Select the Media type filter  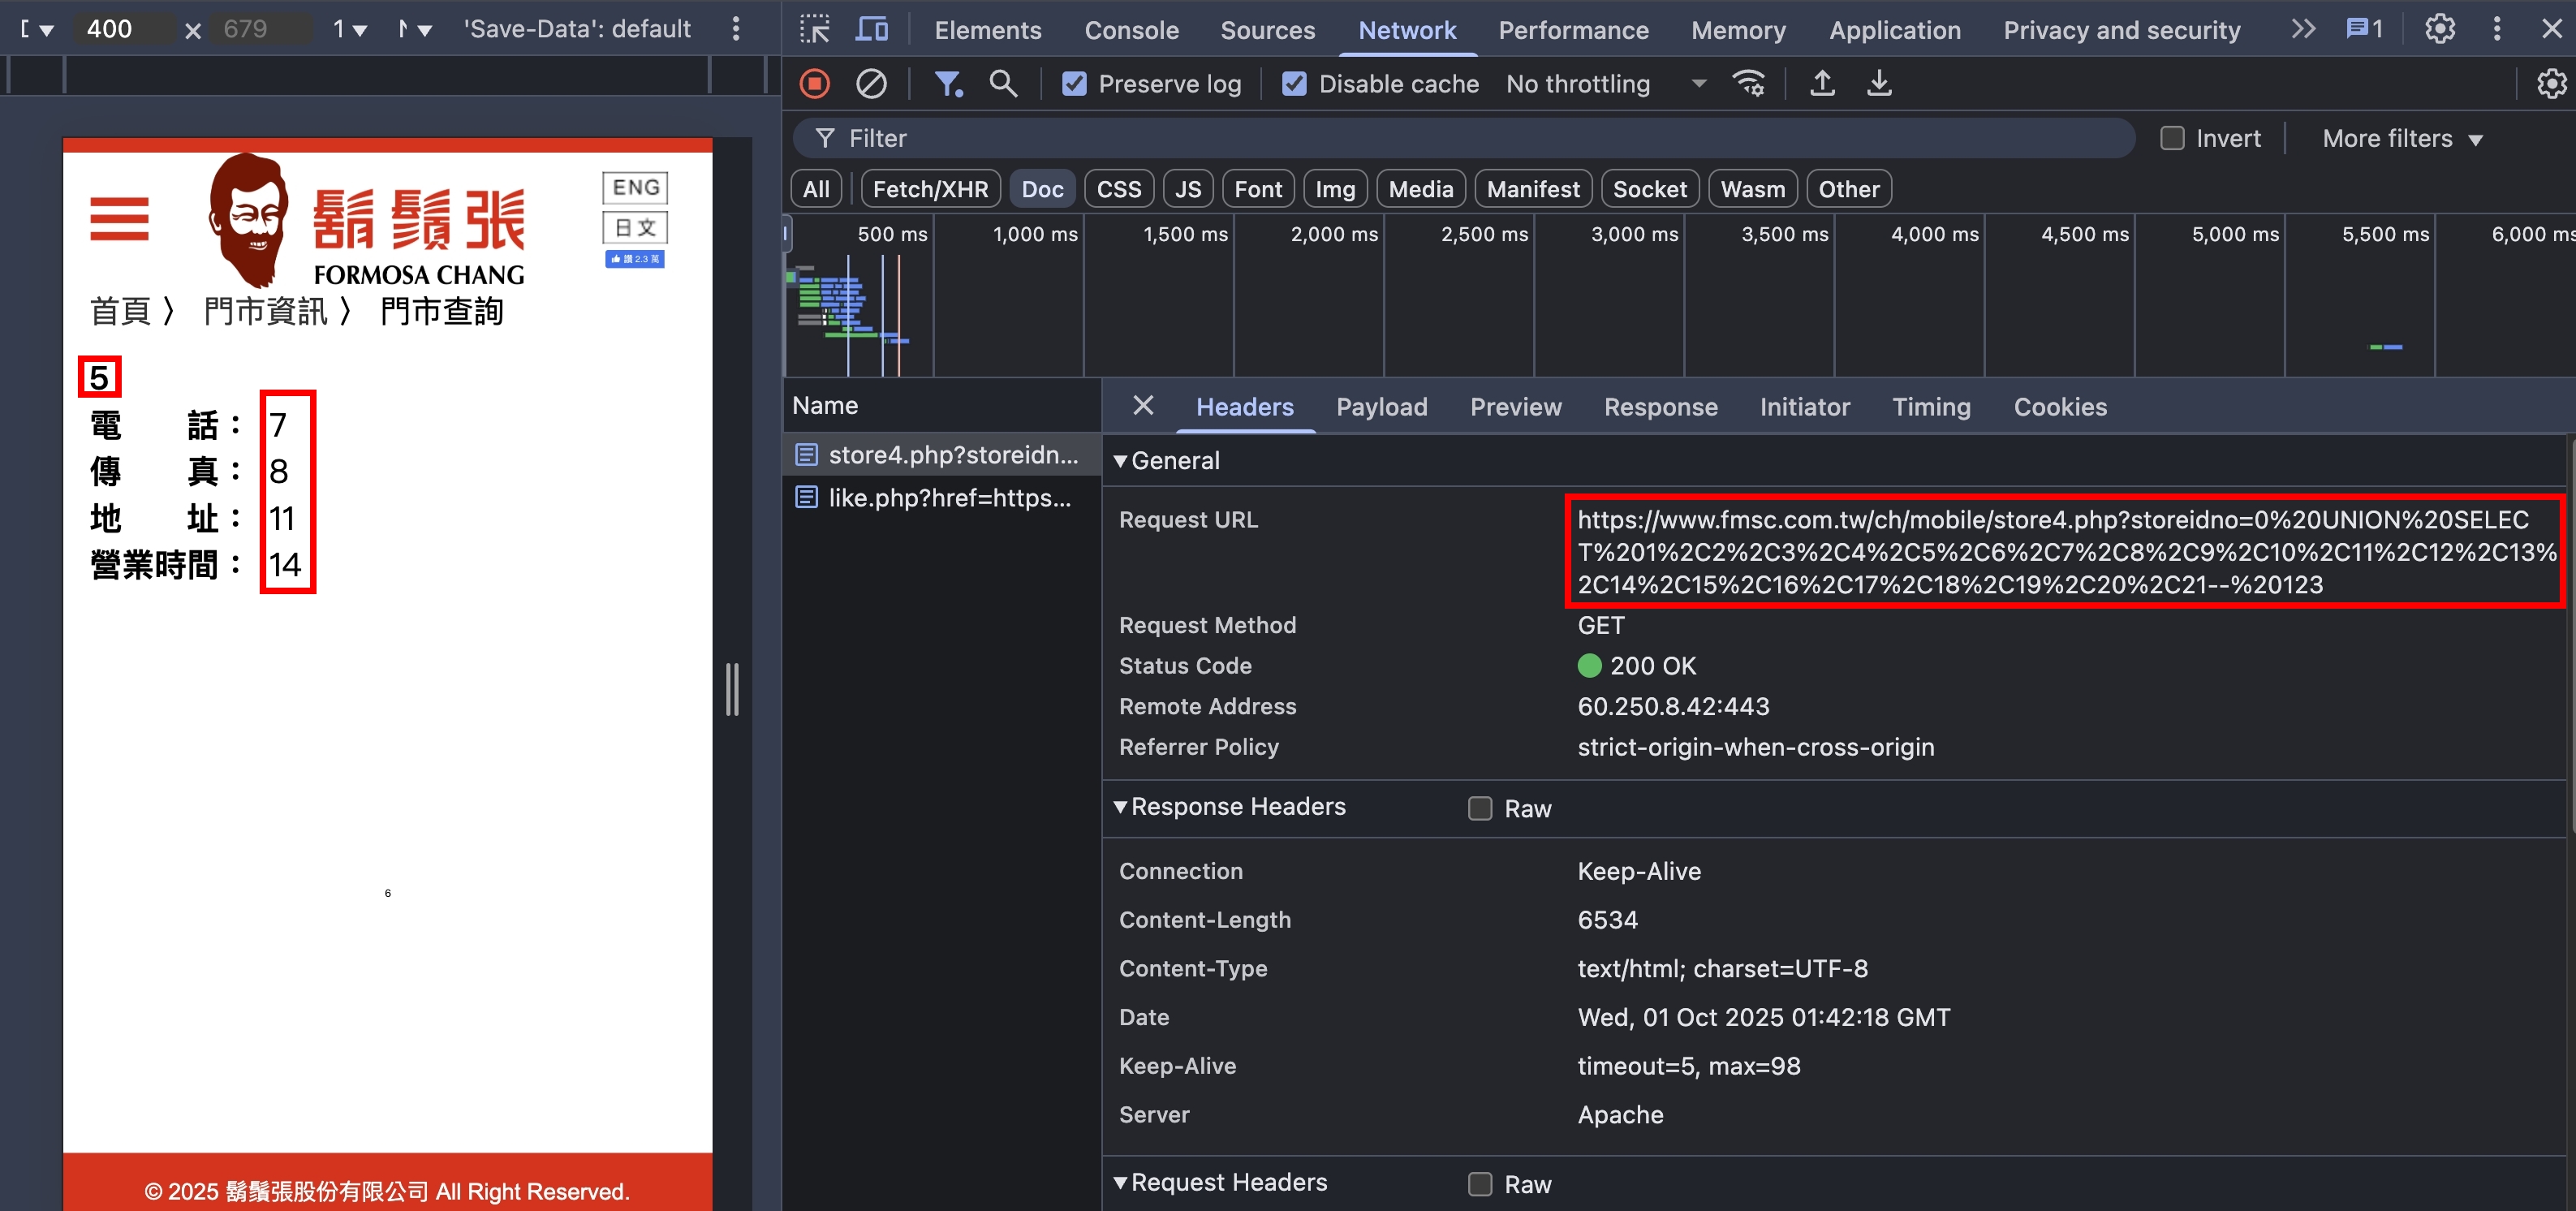[1421, 189]
